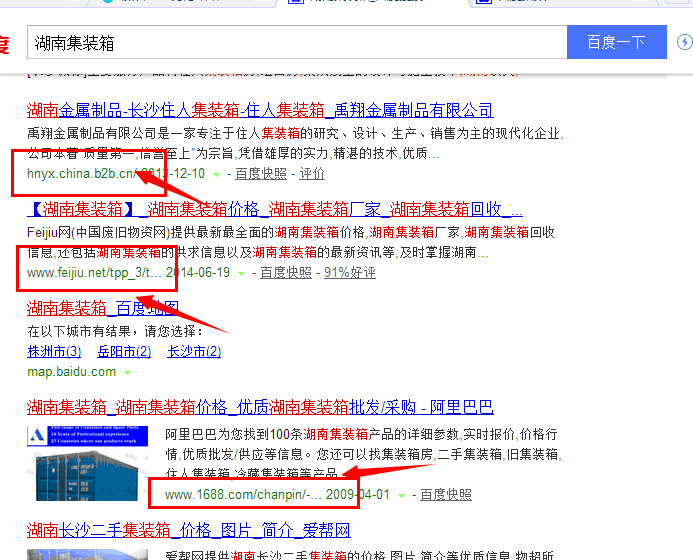Click the blue shipping container thumbnail
Image resolution: width=693 pixels, height=560 pixels.
[x=88, y=463]
